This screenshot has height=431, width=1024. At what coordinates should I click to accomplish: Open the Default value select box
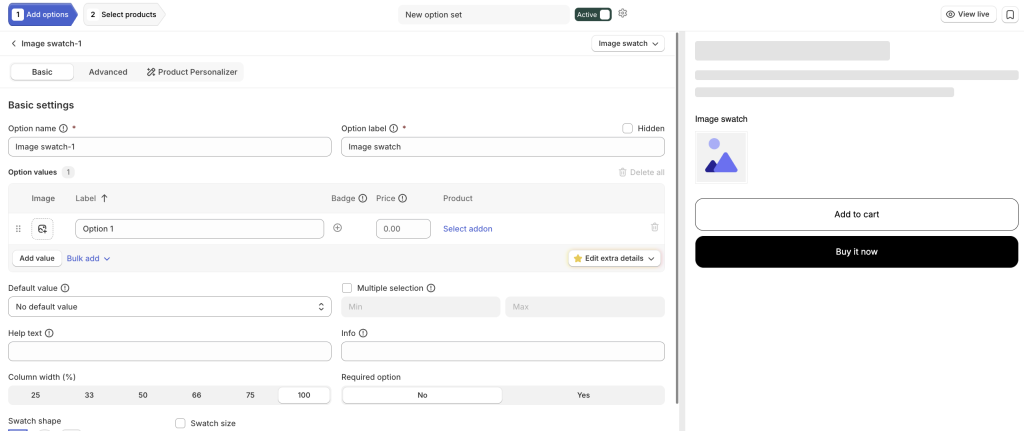click(170, 306)
